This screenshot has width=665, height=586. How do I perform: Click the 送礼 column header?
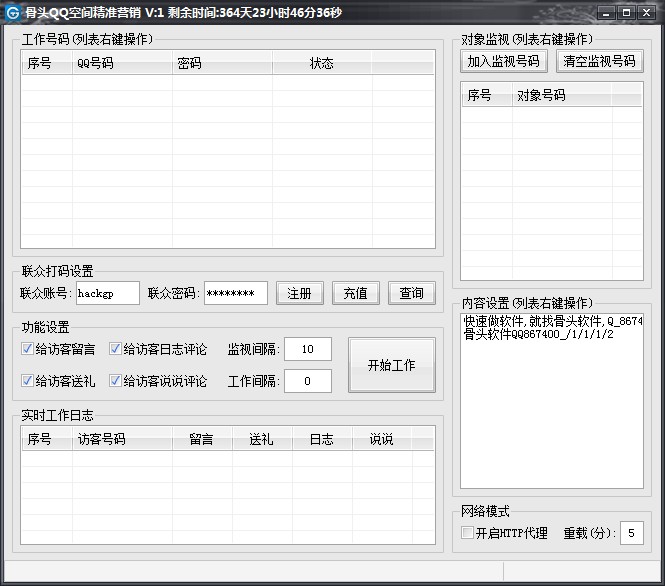coord(262,439)
